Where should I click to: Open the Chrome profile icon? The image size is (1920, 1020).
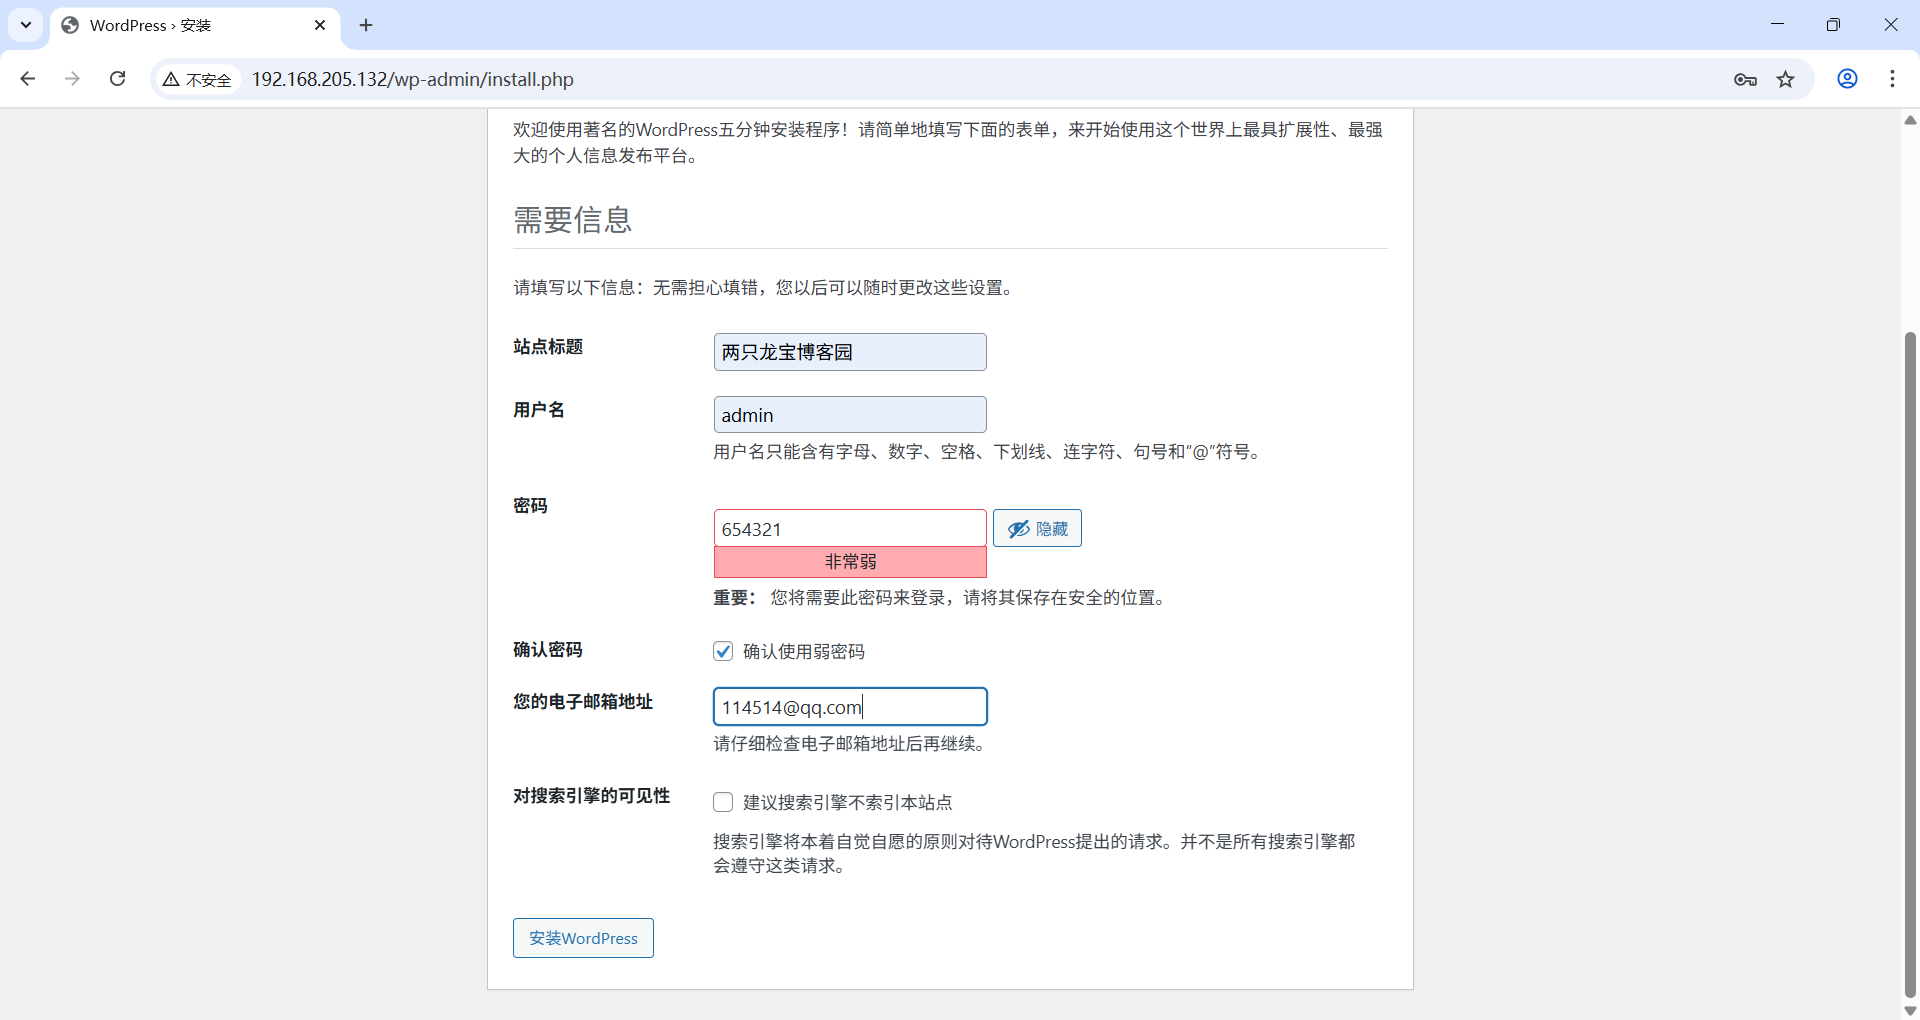(1848, 79)
